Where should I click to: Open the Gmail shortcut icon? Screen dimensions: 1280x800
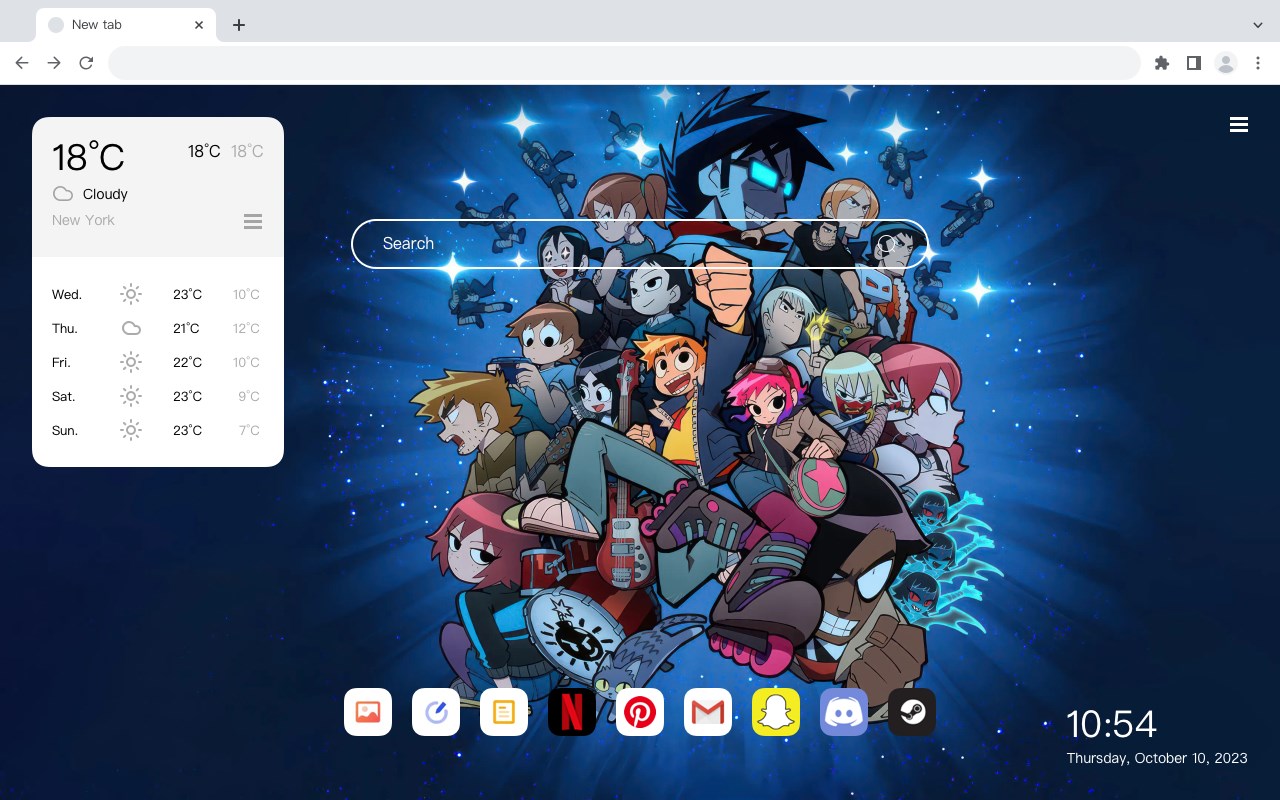point(708,712)
